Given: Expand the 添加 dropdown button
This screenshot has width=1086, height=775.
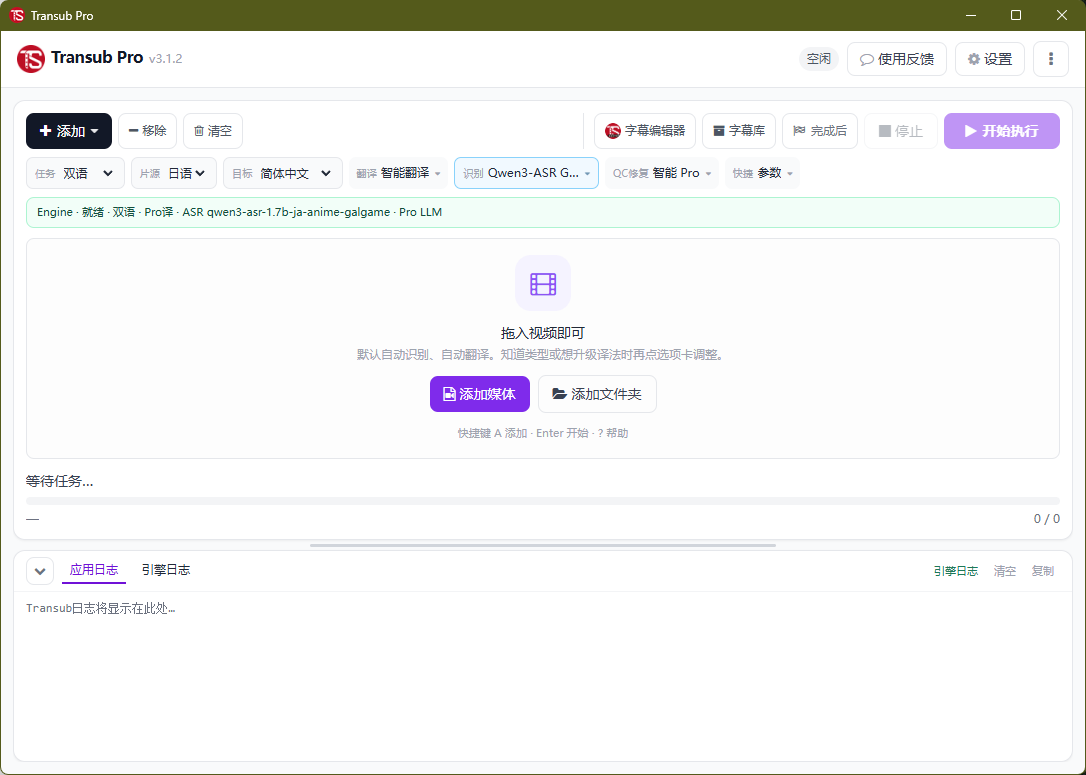Looking at the screenshot, I should coord(69,131).
